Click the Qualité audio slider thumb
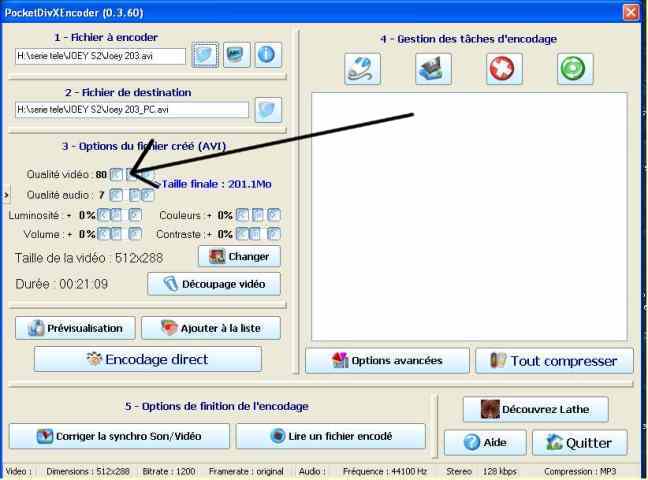 [x=134, y=195]
